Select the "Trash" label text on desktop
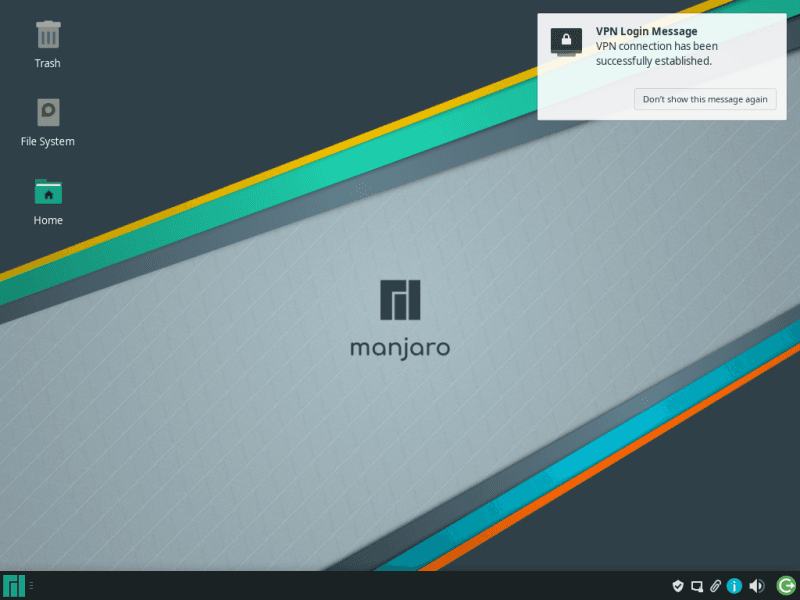Image resolution: width=800 pixels, height=600 pixels. 48,63
